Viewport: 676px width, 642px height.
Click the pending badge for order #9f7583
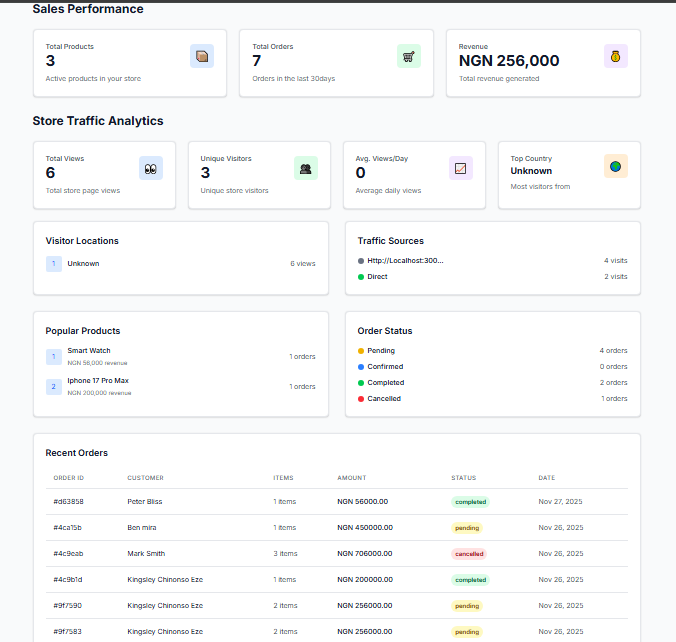click(x=467, y=632)
